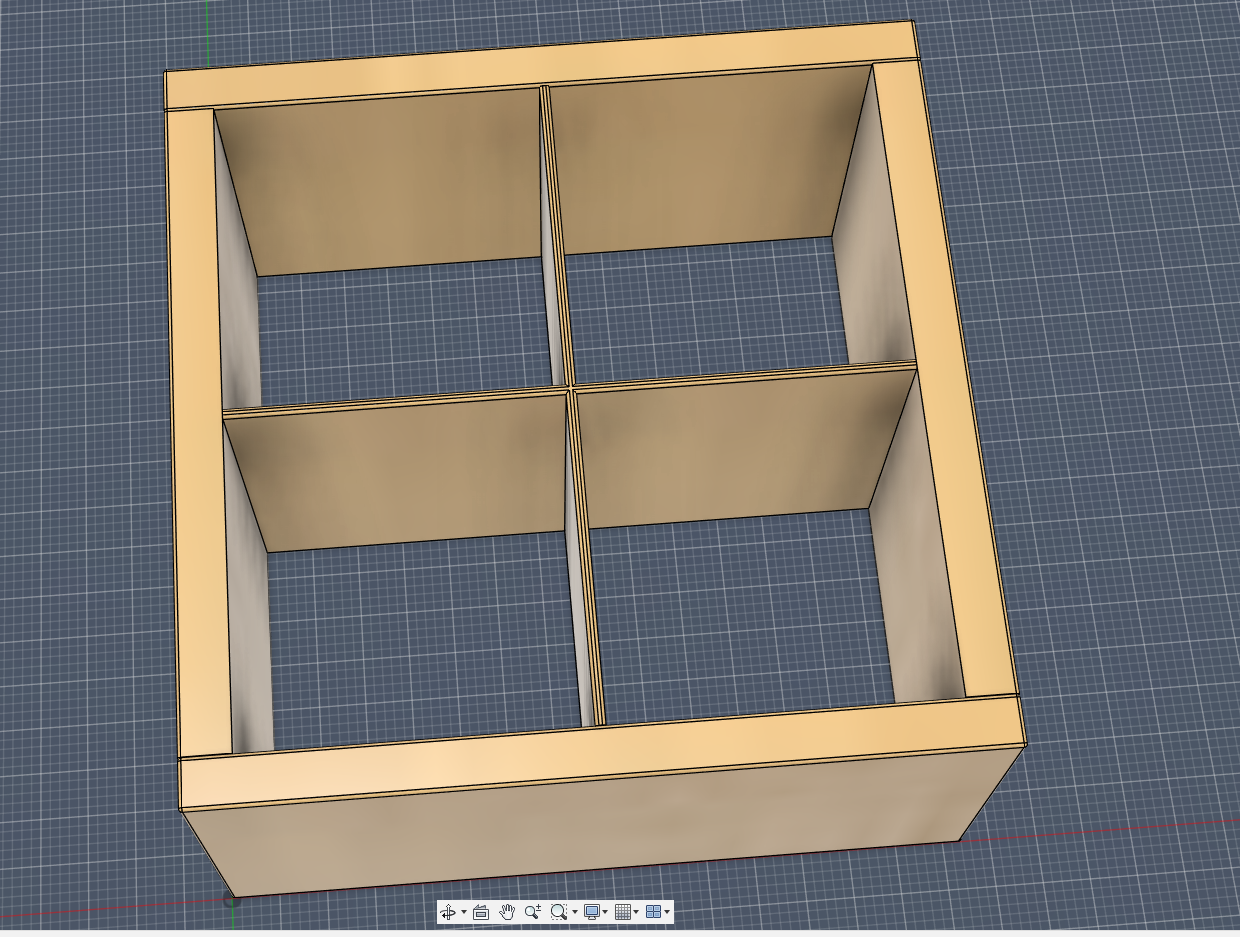Click the Display Settings monitor icon
Image resolution: width=1240 pixels, height=937 pixels.
pos(592,912)
